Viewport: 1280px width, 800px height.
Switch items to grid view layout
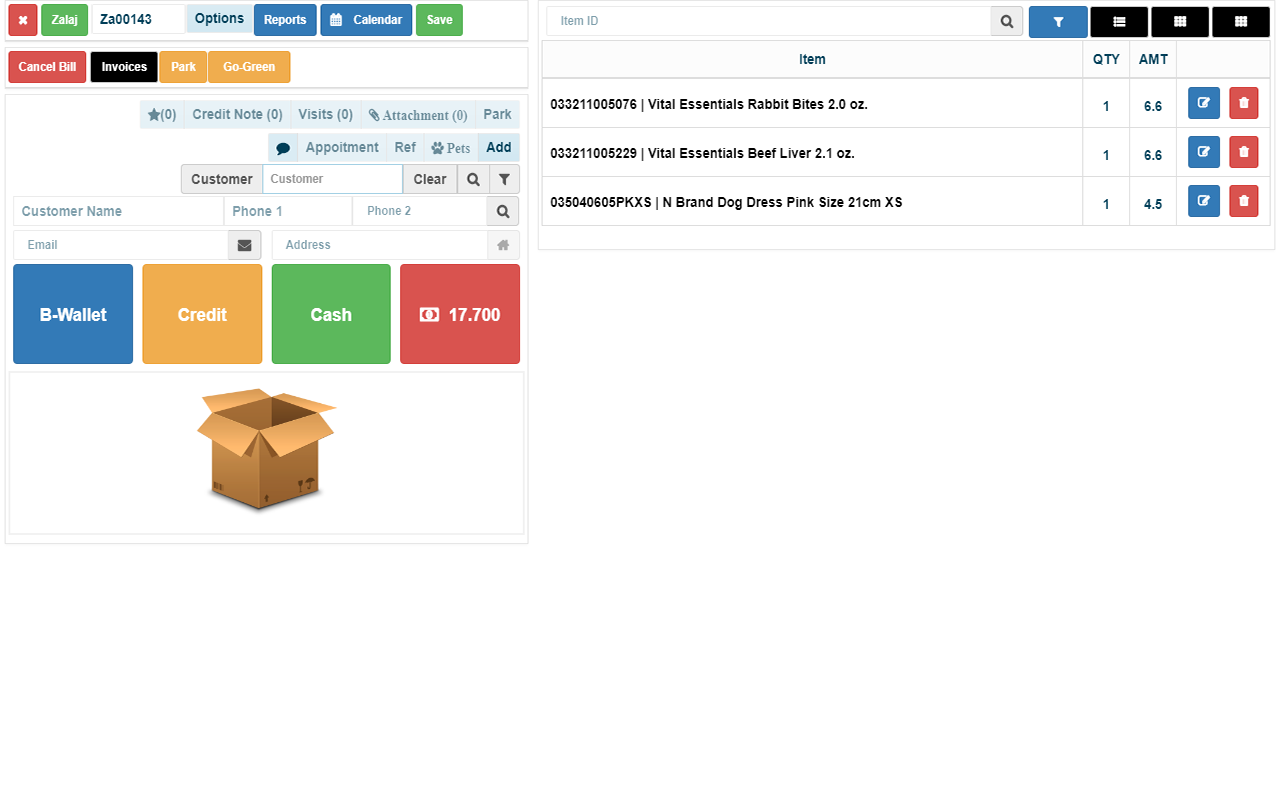pos(1180,21)
